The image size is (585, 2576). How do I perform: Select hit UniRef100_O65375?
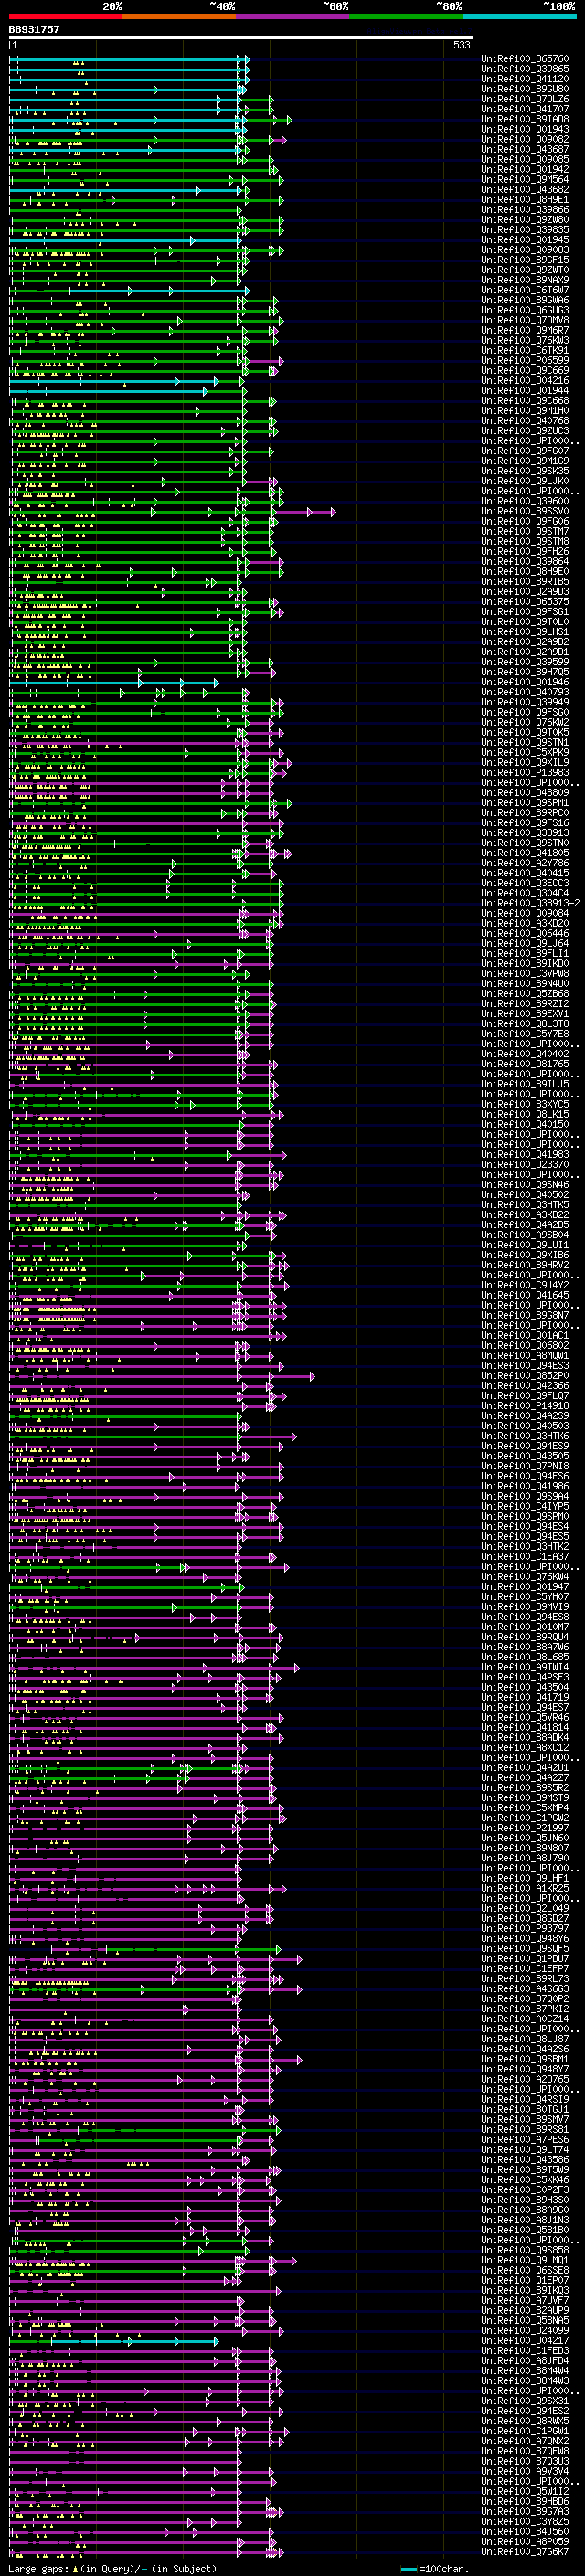tap(525, 601)
